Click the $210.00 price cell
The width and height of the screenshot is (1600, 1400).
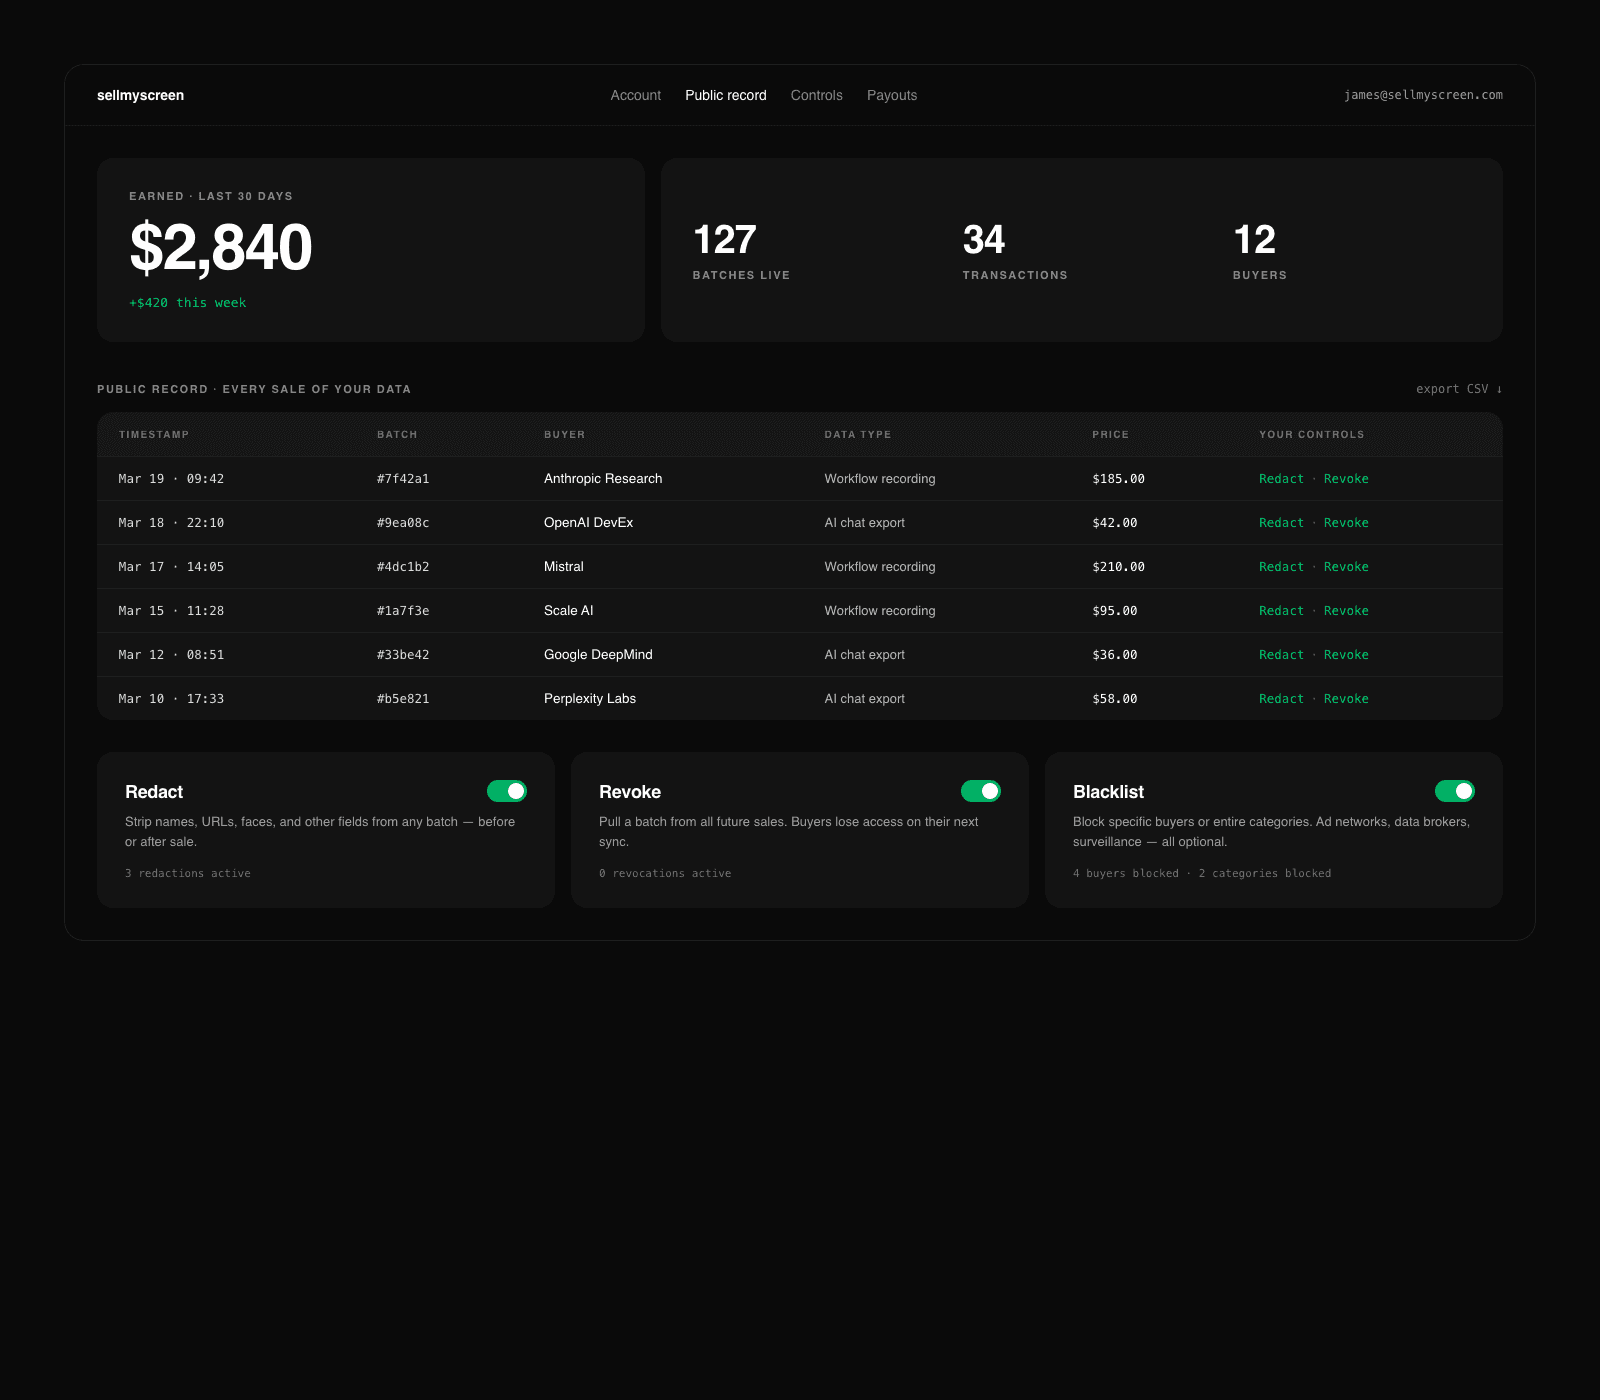[1119, 567]
